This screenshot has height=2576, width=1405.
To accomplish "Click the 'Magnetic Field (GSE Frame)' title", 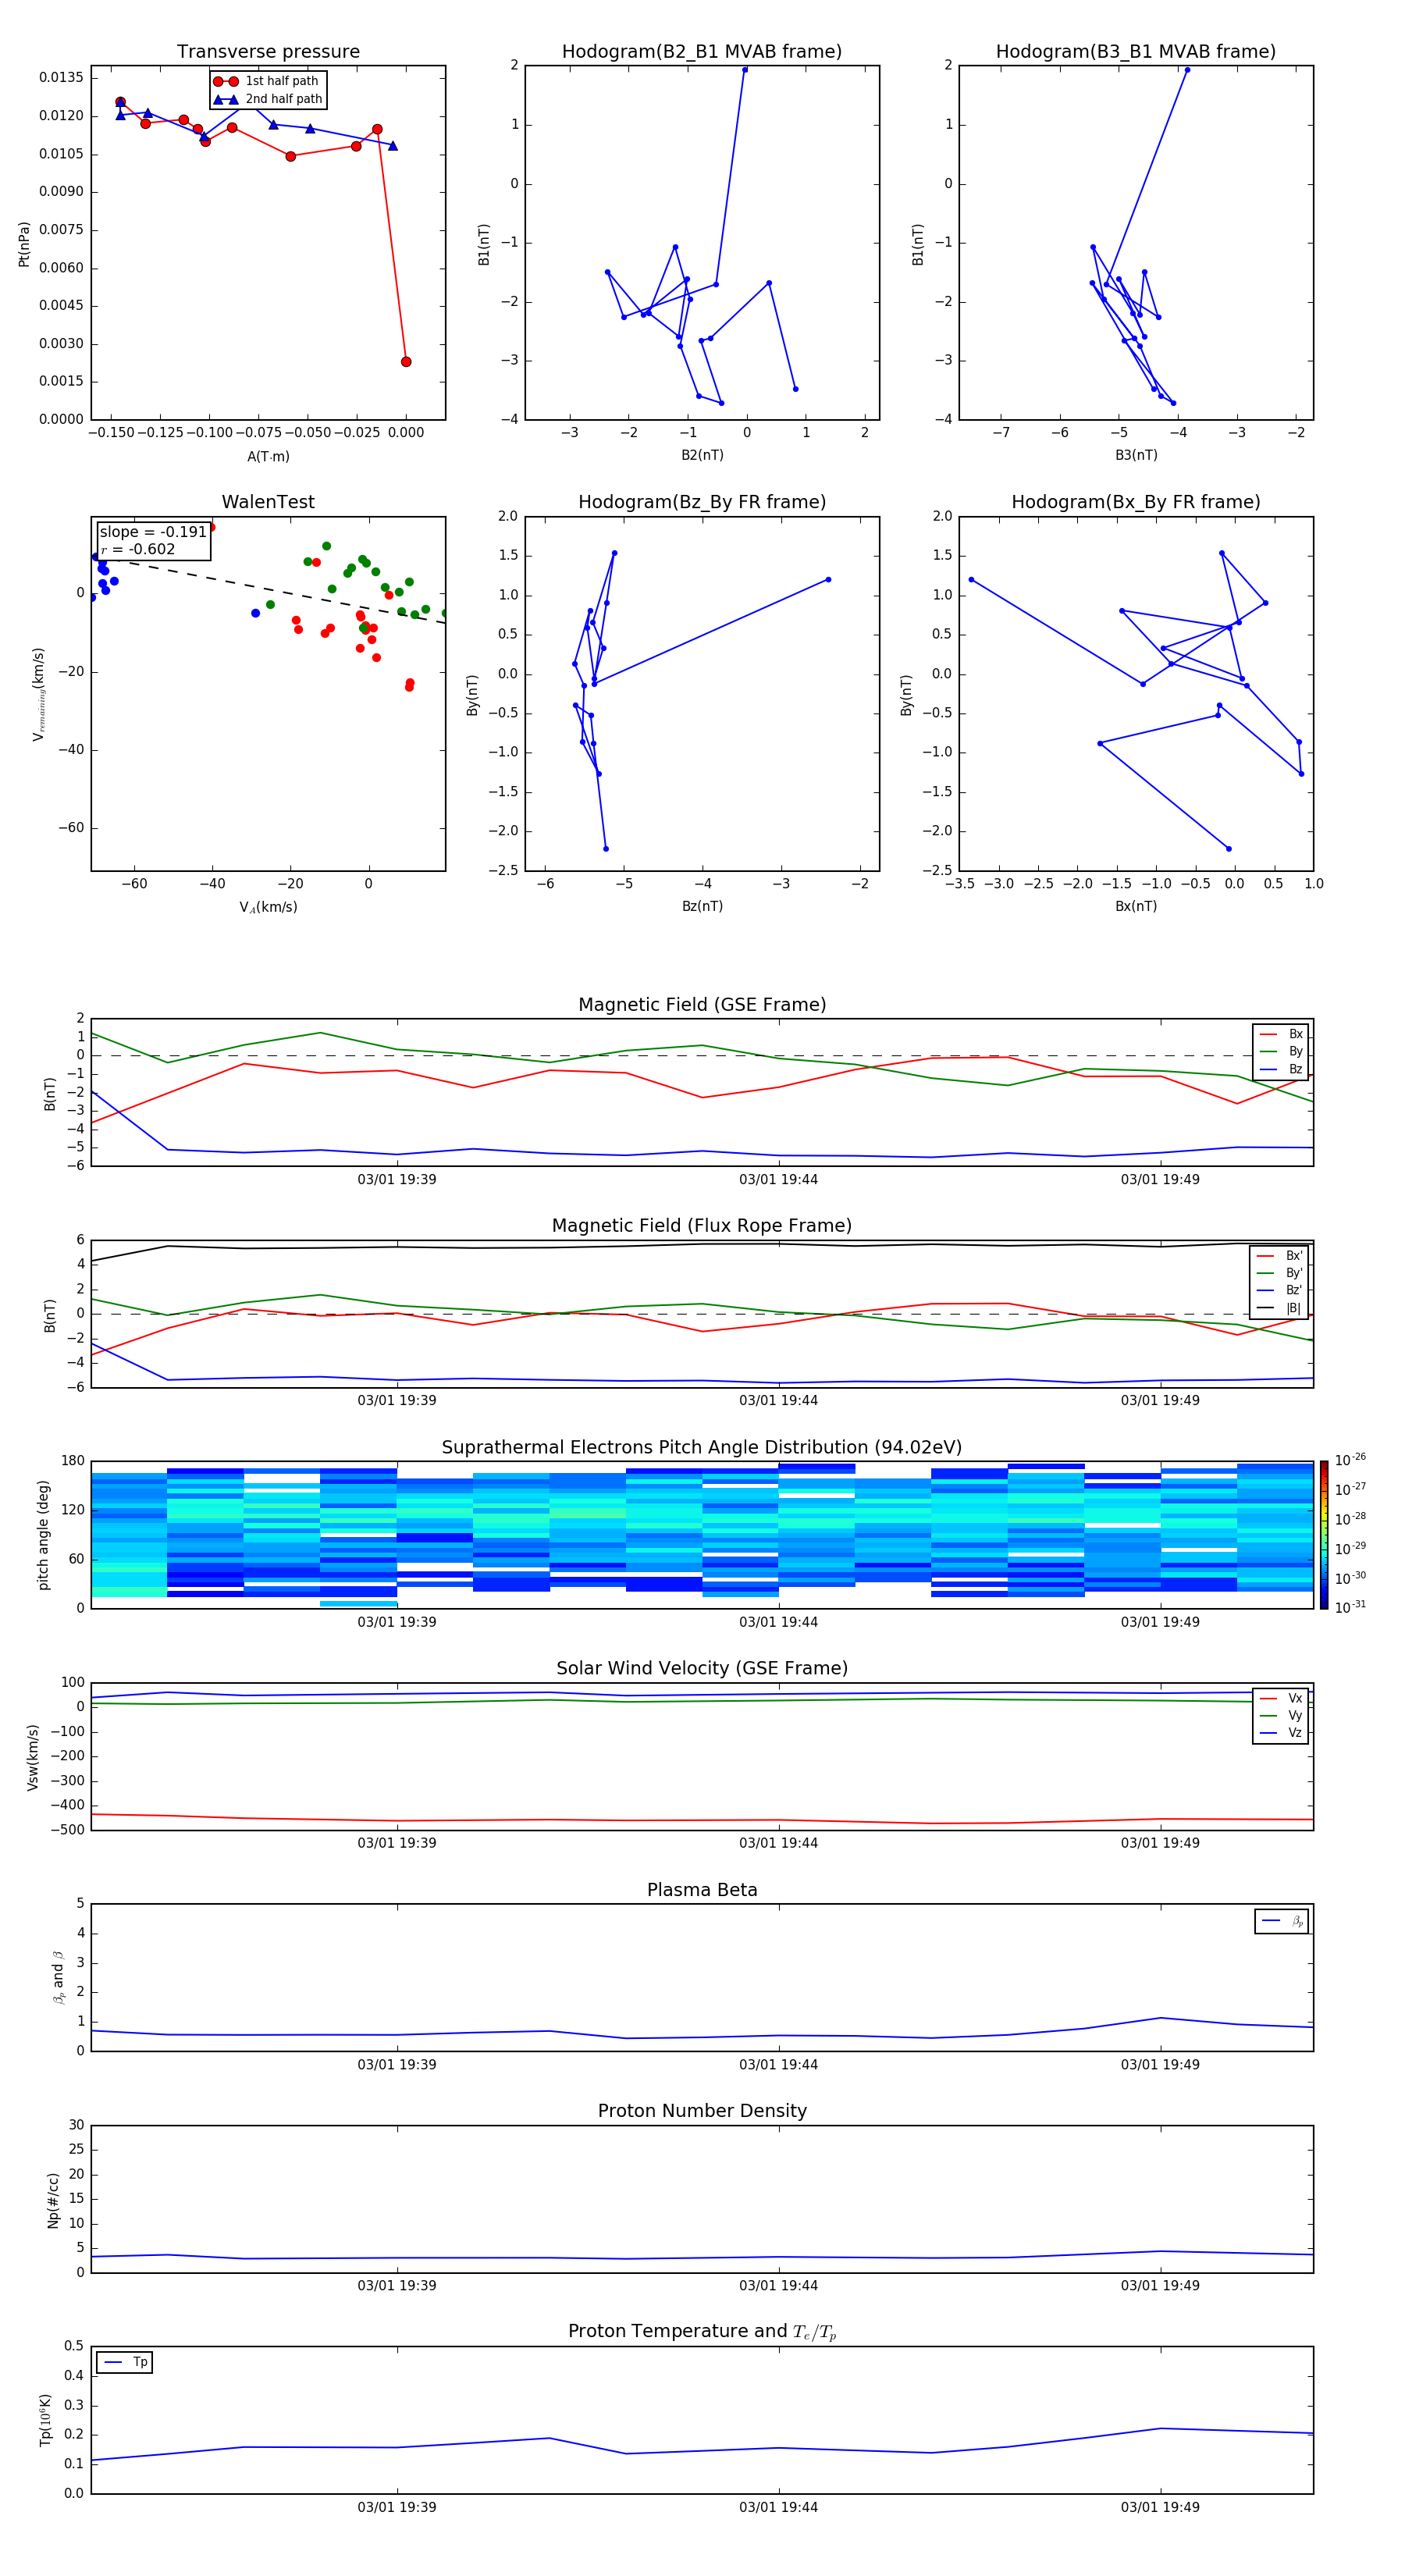I will tap(702, 1004).
